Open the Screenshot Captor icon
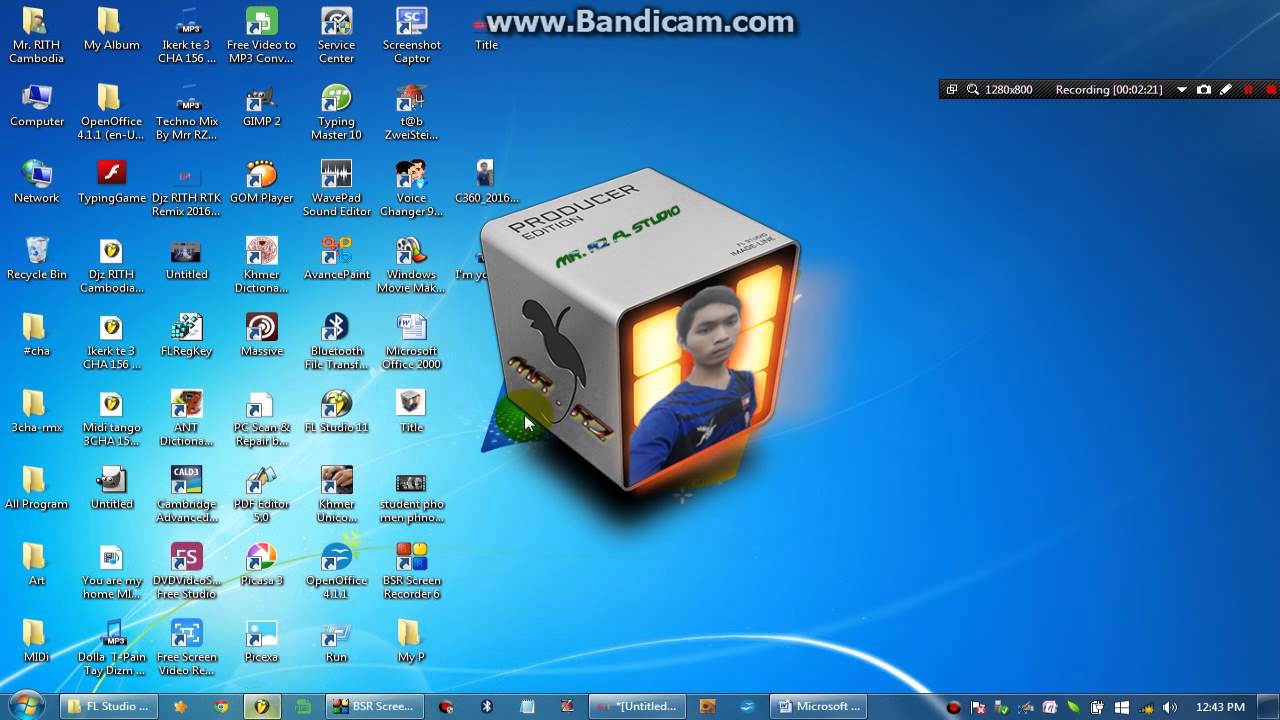 (x=411, y=36)
